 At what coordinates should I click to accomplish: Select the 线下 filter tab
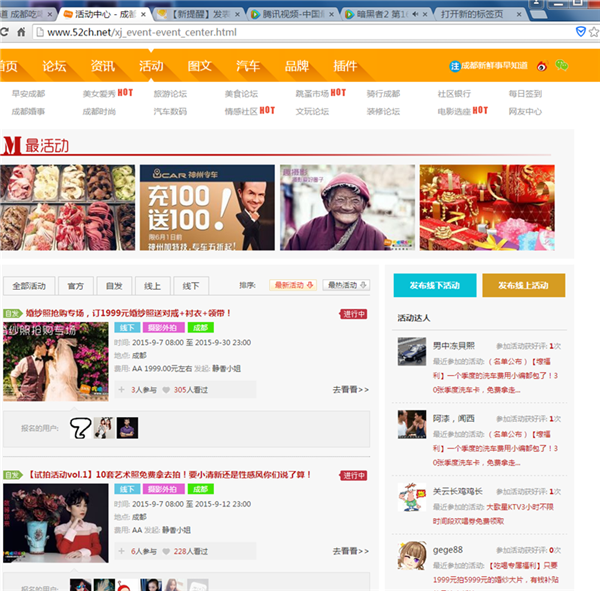[191, 286]
